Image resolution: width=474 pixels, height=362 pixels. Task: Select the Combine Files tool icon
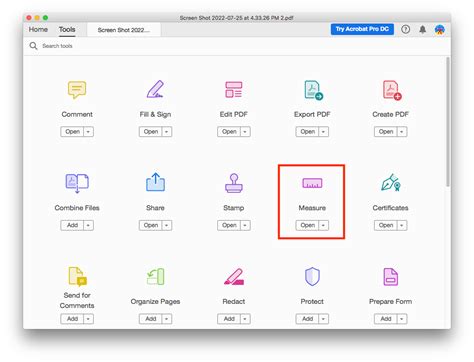coord(77,183)
